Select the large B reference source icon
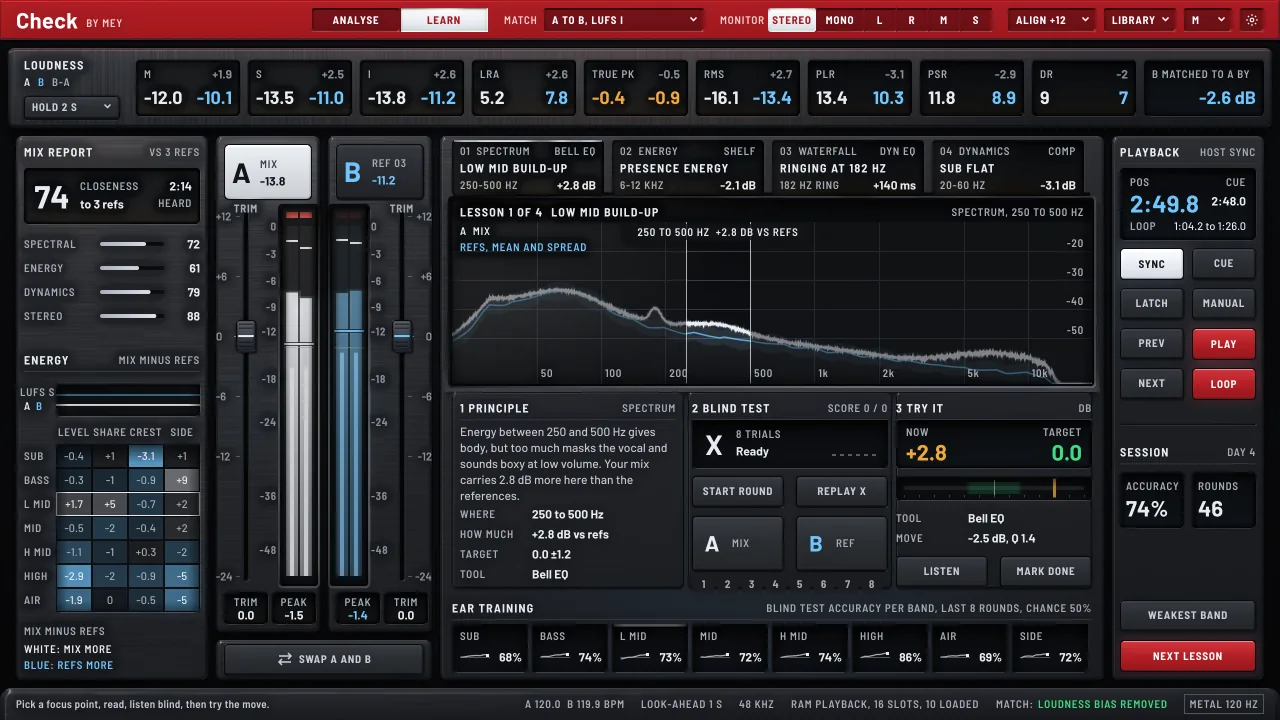 tap(353, 173)
